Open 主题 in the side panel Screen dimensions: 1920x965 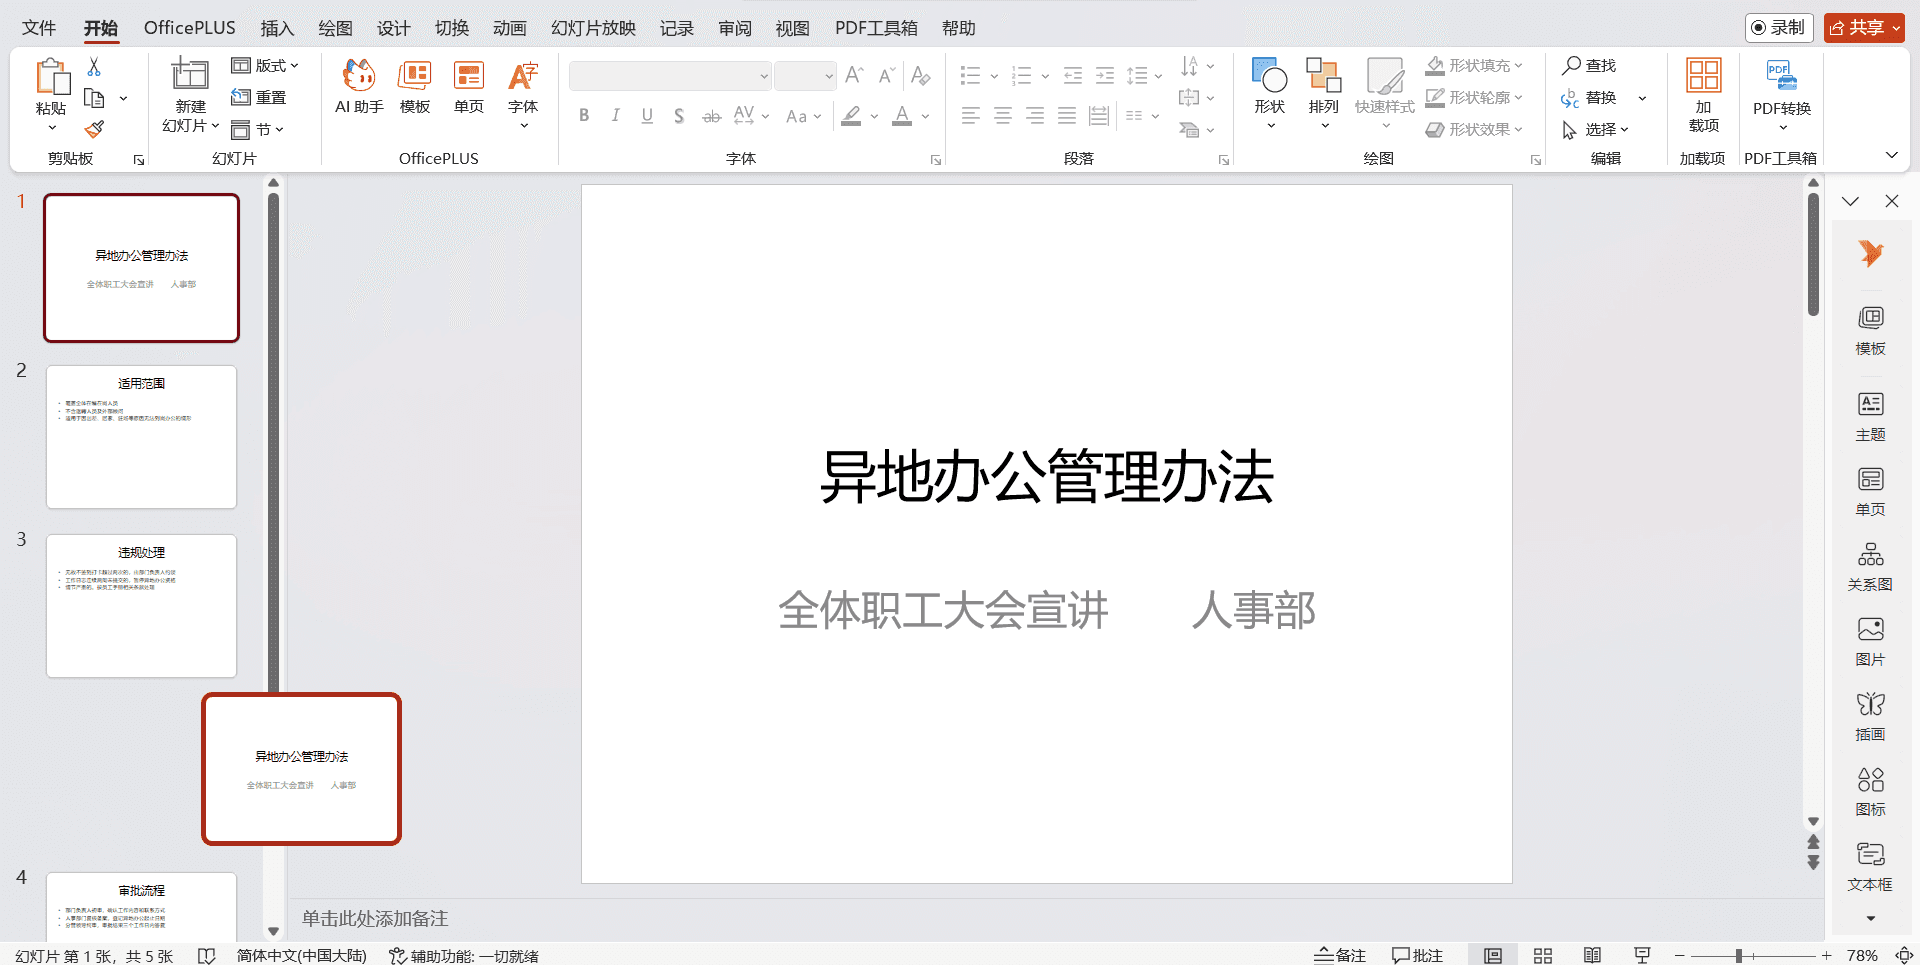pyautogui.click(x=1870, y=416)
